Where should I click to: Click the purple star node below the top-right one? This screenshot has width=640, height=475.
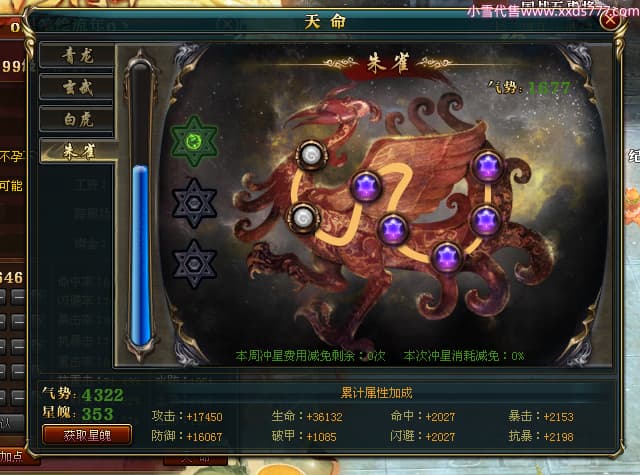click(485, 221)
